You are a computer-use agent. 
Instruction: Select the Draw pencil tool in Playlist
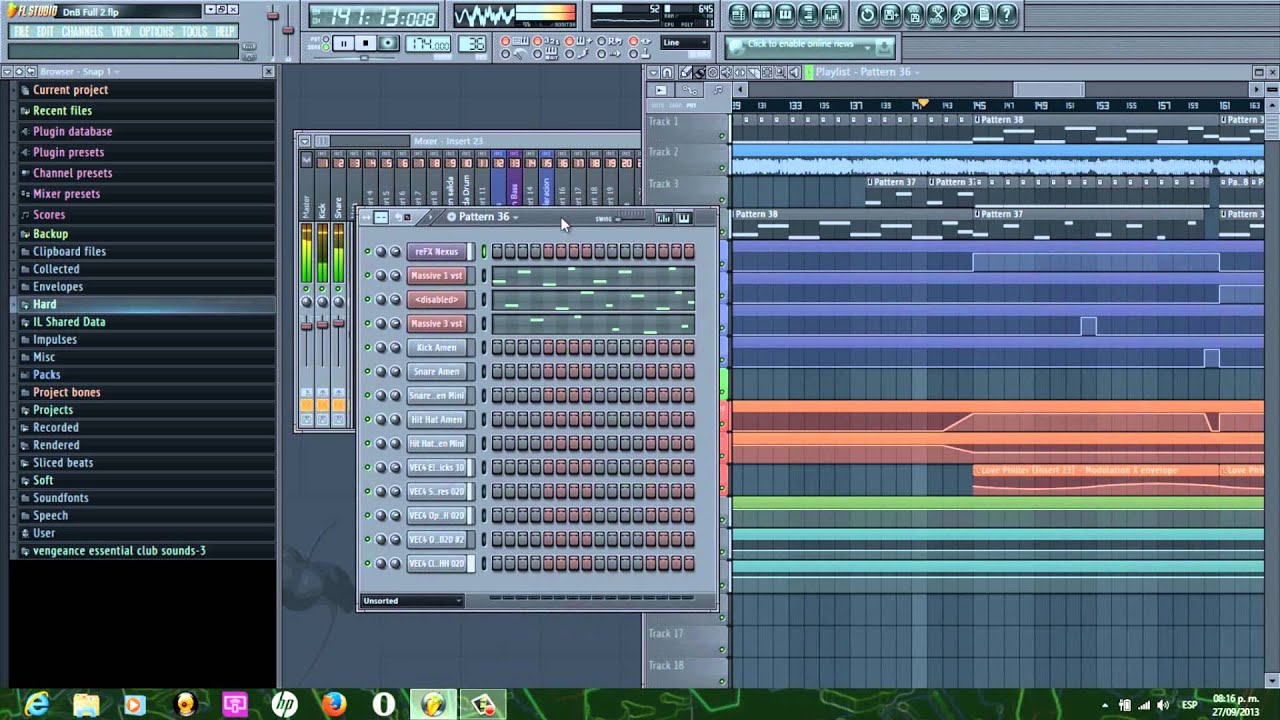point(685,72)
